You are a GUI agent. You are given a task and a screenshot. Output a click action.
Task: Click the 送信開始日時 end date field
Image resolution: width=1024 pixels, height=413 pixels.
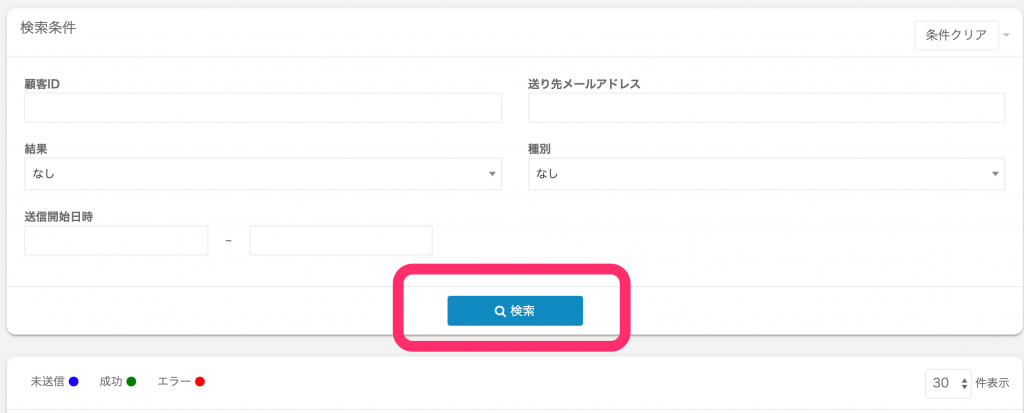(x=341, y=240)
